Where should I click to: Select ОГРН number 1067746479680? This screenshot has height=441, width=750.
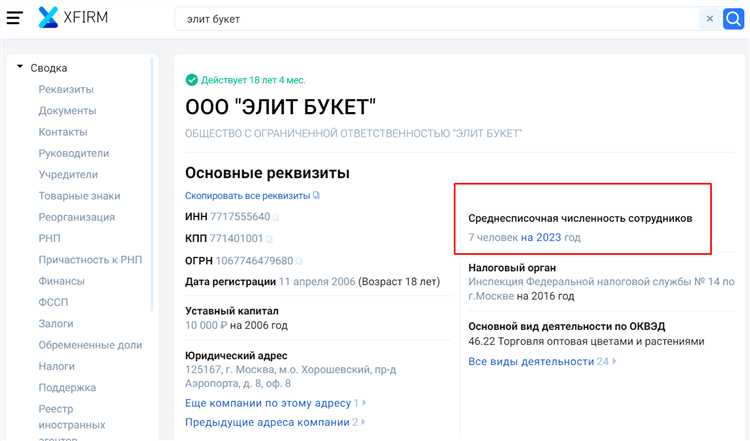[x=254, y=261]
